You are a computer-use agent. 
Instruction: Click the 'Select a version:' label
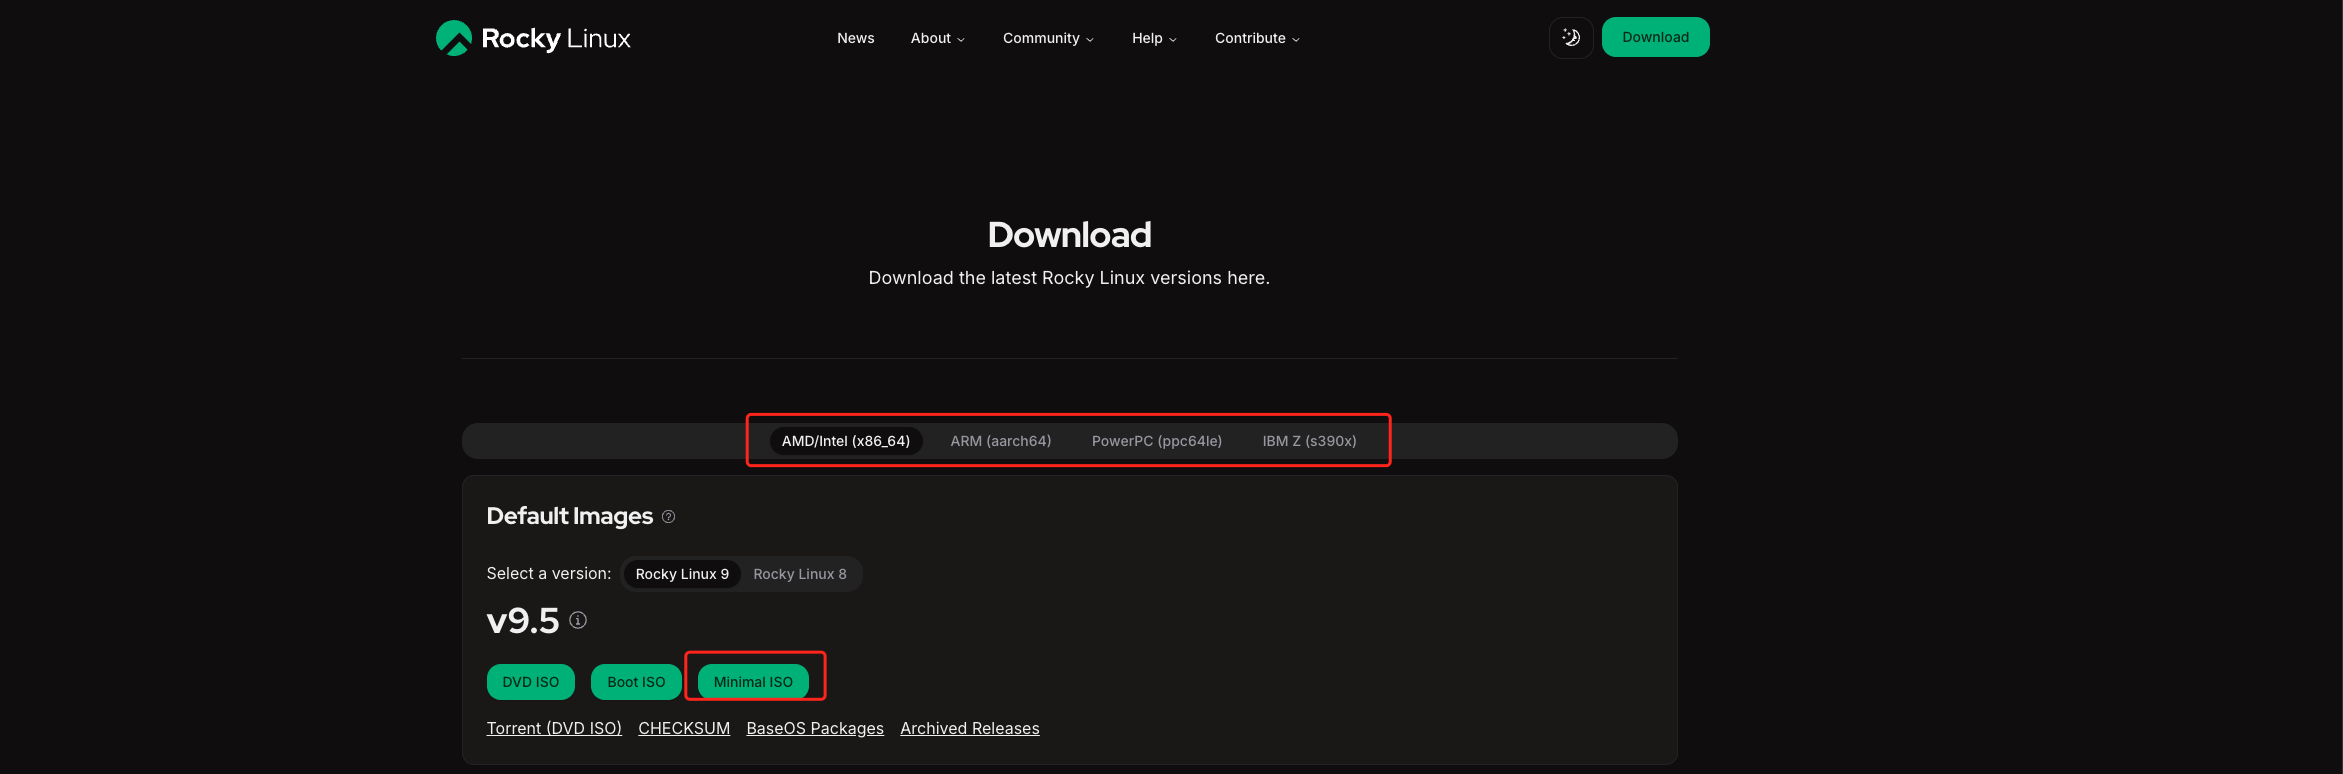coord(549,573)
